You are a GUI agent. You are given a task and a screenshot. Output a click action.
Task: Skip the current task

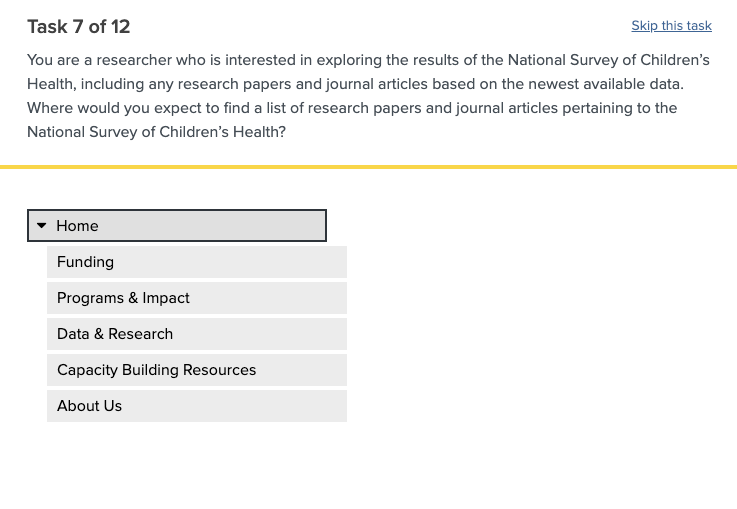click(x=671, y=26)
